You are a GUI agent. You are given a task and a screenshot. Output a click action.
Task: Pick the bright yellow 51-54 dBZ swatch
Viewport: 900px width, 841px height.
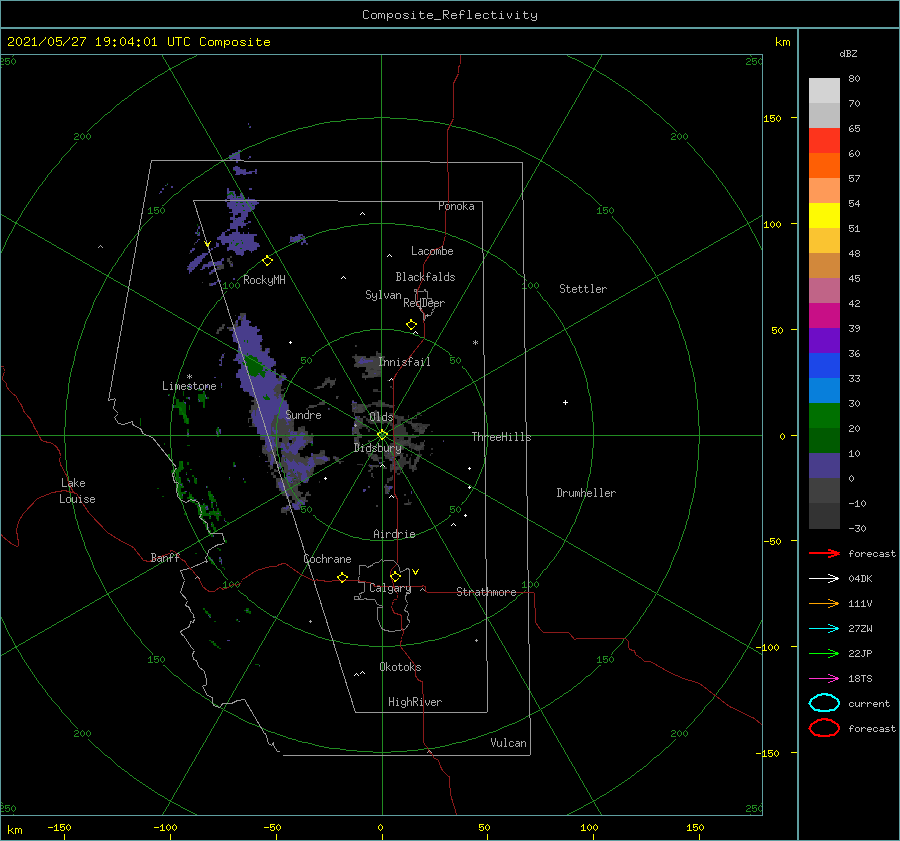tap(824, 216)
